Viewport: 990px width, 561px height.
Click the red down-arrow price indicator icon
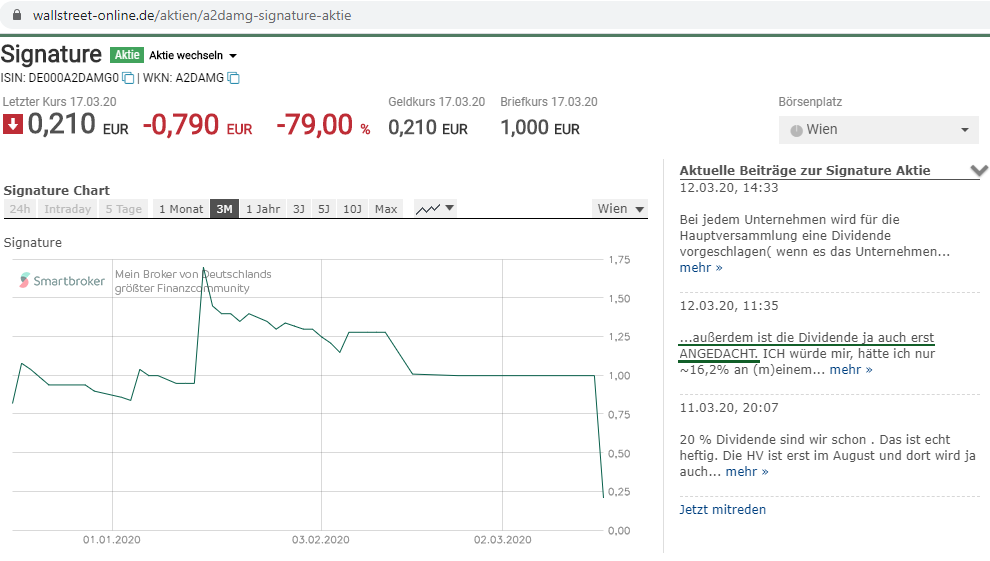13,124
